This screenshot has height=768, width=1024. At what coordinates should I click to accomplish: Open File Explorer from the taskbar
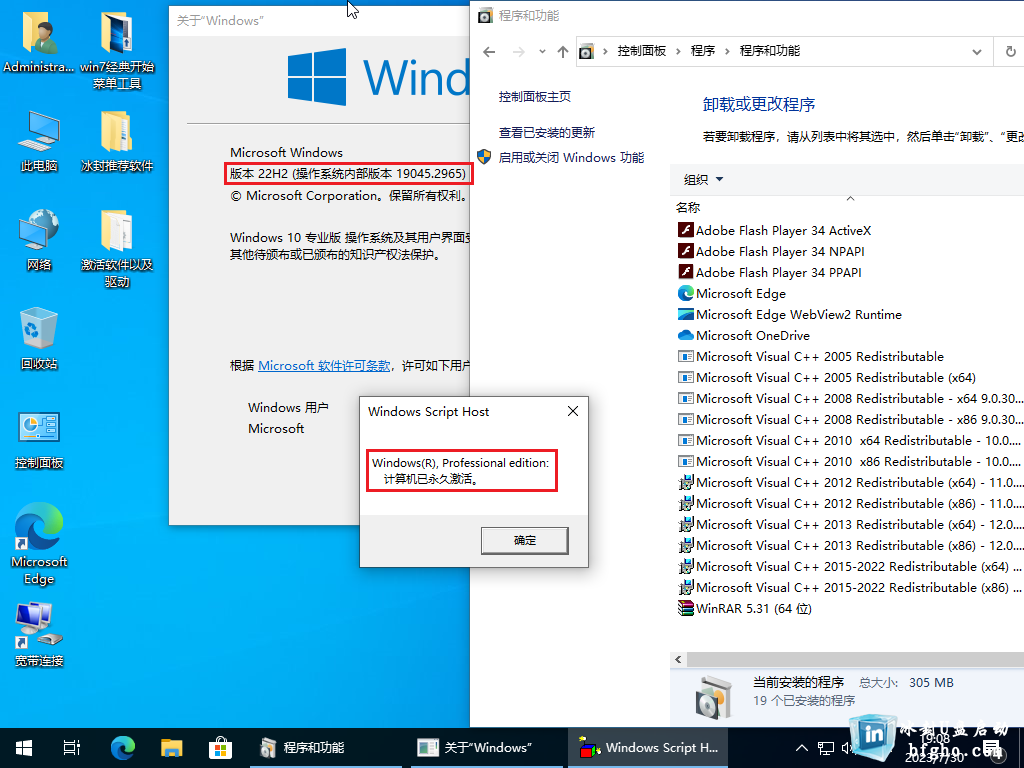pyautogui.click(x=172, y=747)
